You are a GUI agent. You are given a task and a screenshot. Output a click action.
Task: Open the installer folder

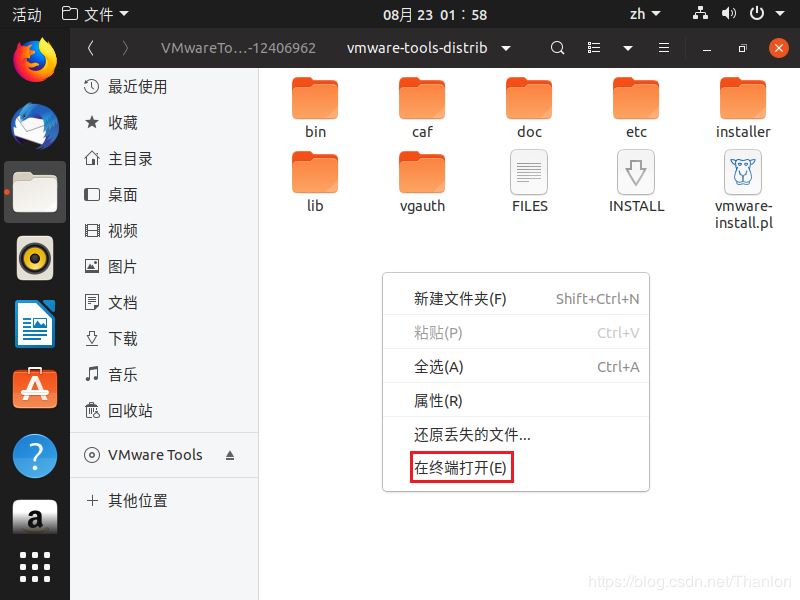(x=743, y=100)
